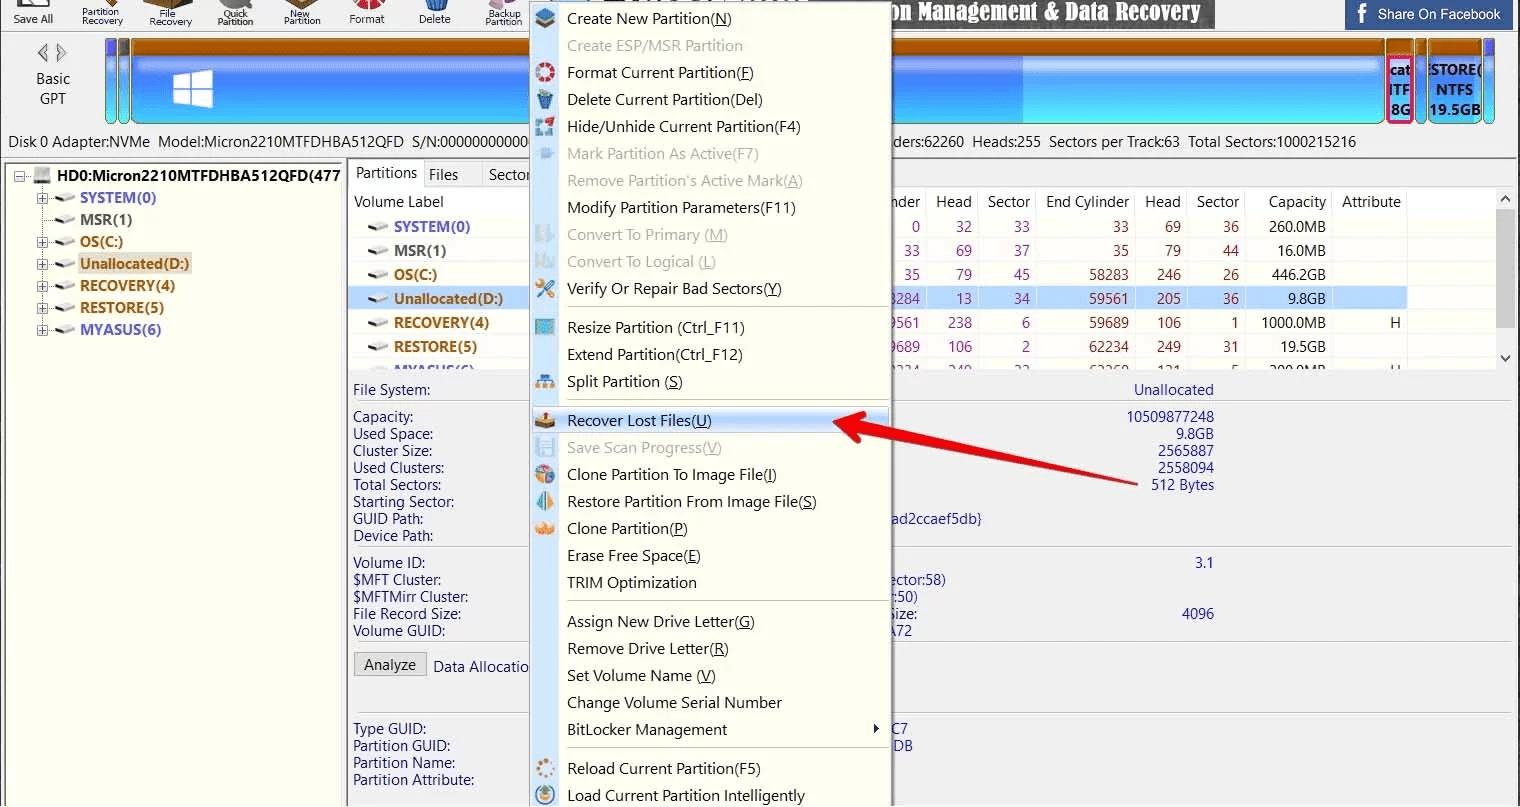This screenshot has height=807, width=1520.
Task: Collapse the HD0 Micron disk tree node
Action: click(20, 176)
